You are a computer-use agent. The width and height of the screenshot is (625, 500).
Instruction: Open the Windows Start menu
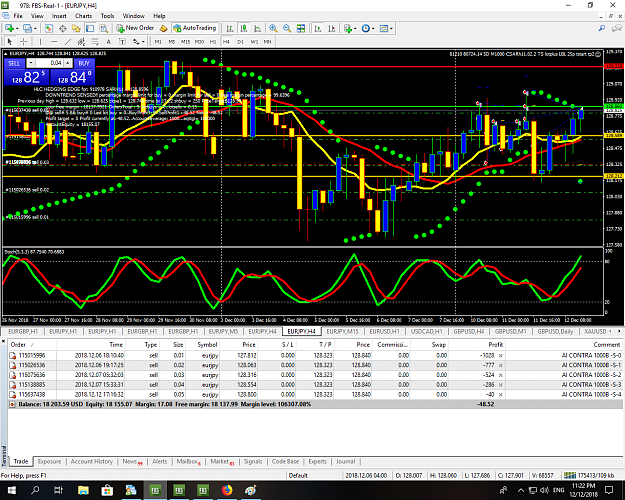[x=11, y=490]
